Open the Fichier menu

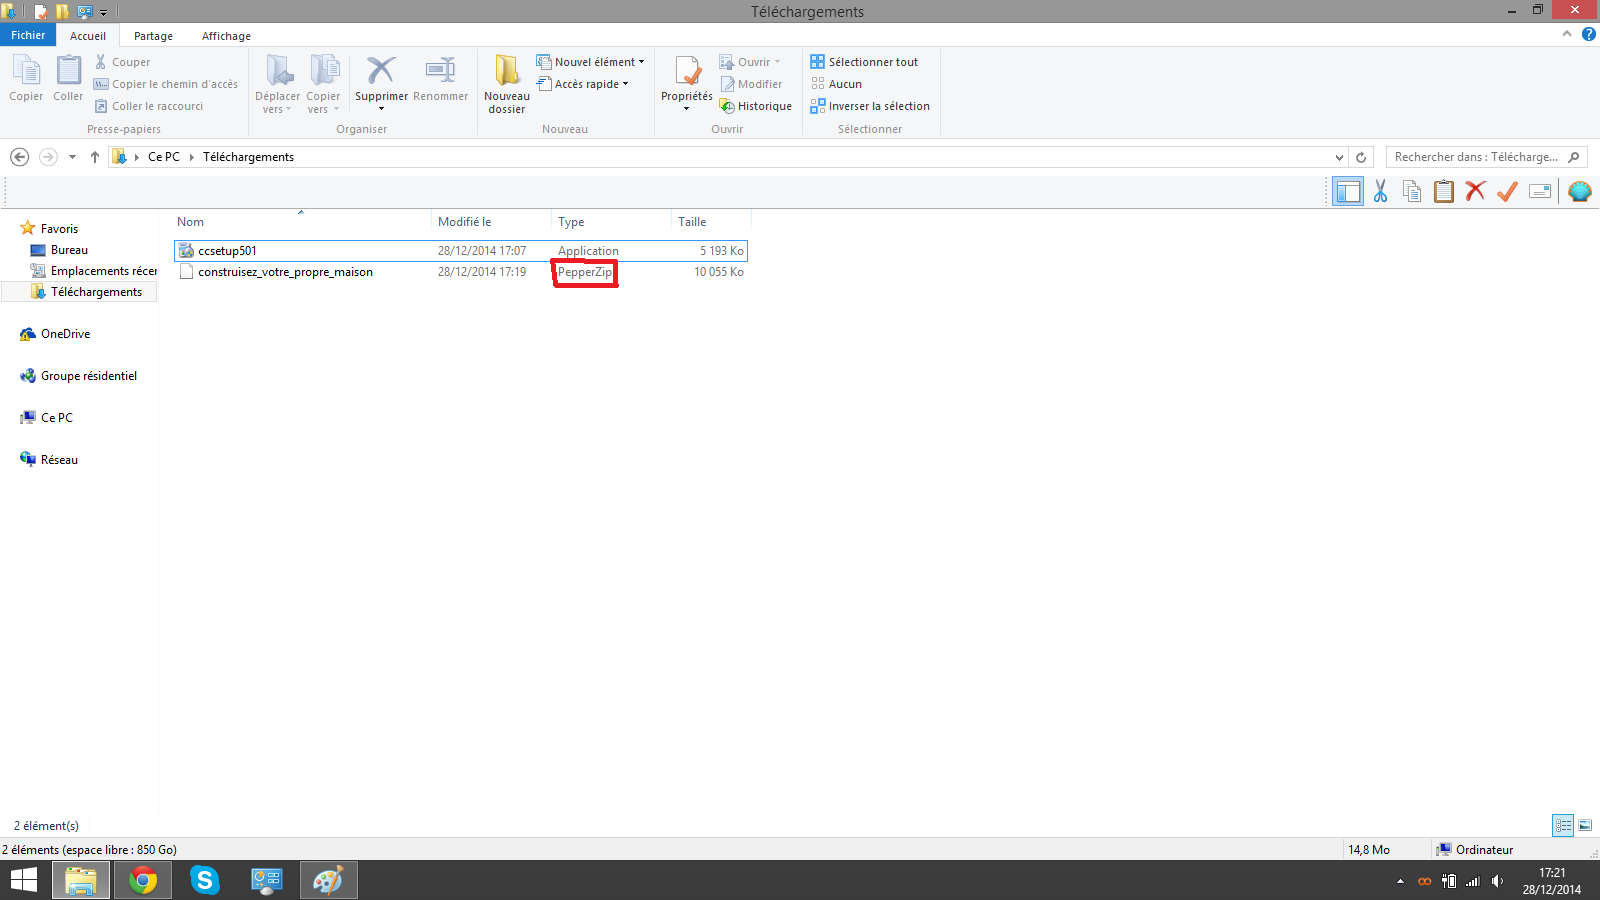[28, 35]
